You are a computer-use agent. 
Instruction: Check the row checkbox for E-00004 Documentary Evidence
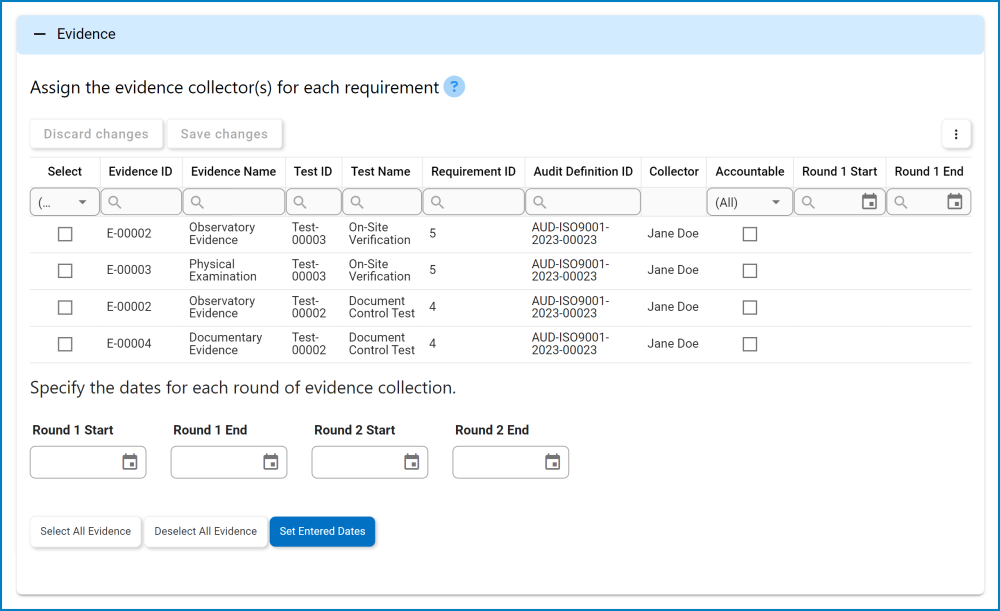coord(65,343)
